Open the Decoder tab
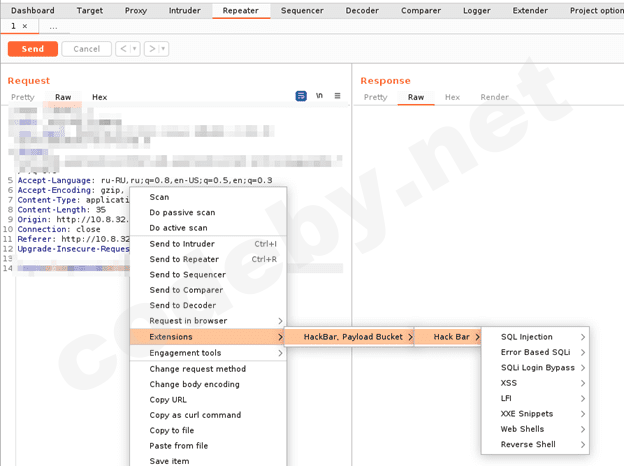 pyautogui.click(x=362, y=10)
